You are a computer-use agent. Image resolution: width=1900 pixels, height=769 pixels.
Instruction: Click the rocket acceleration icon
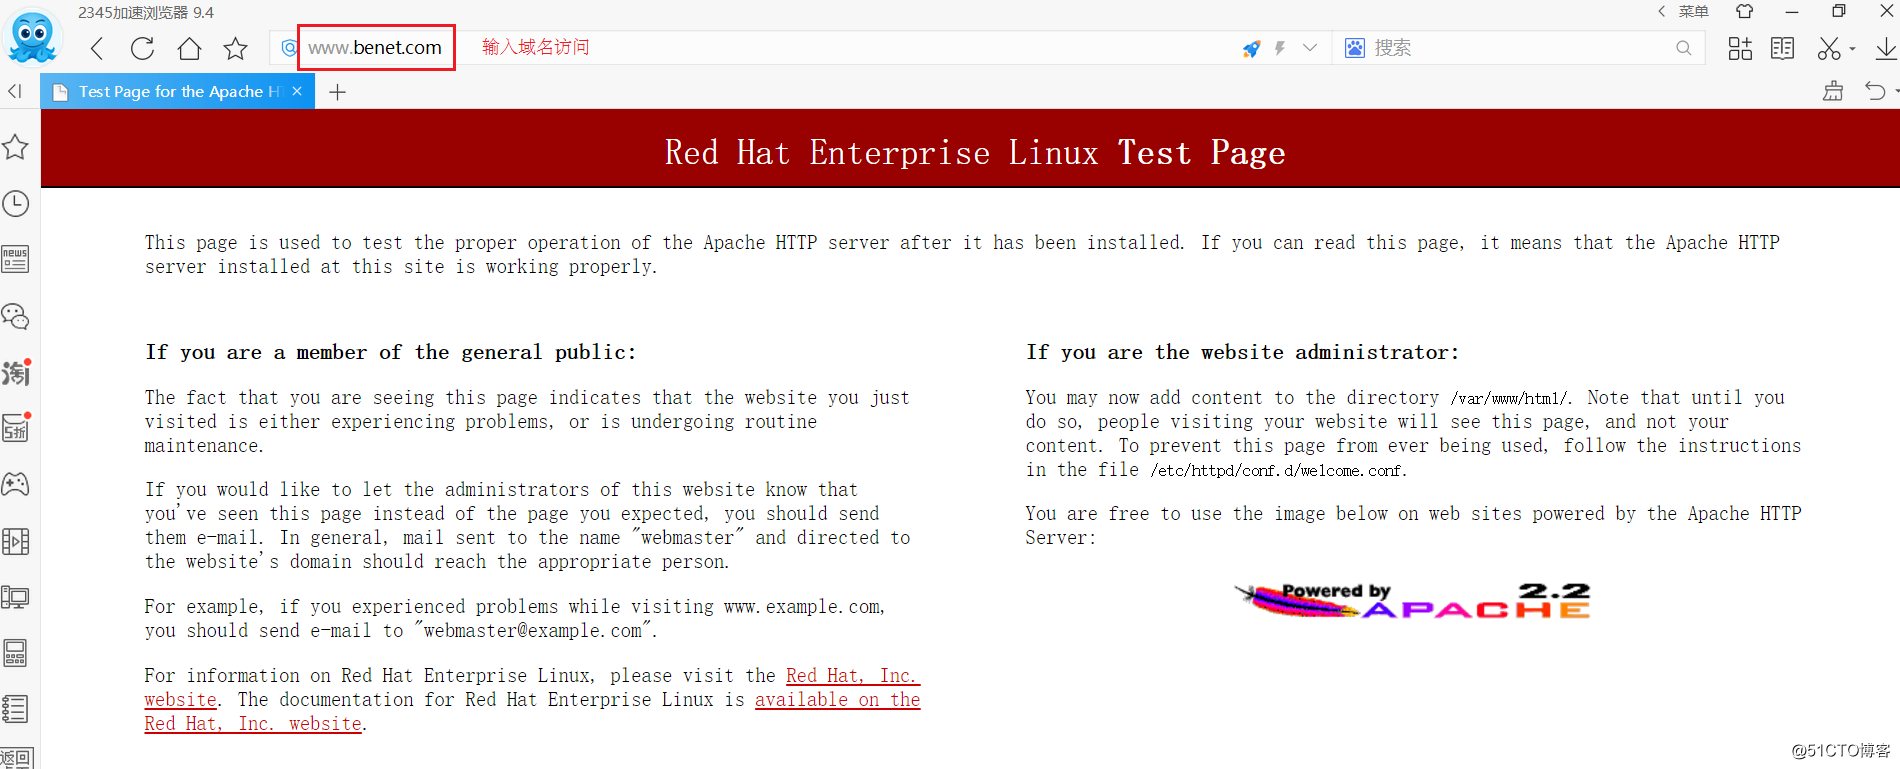click(x=1251, y=48)
